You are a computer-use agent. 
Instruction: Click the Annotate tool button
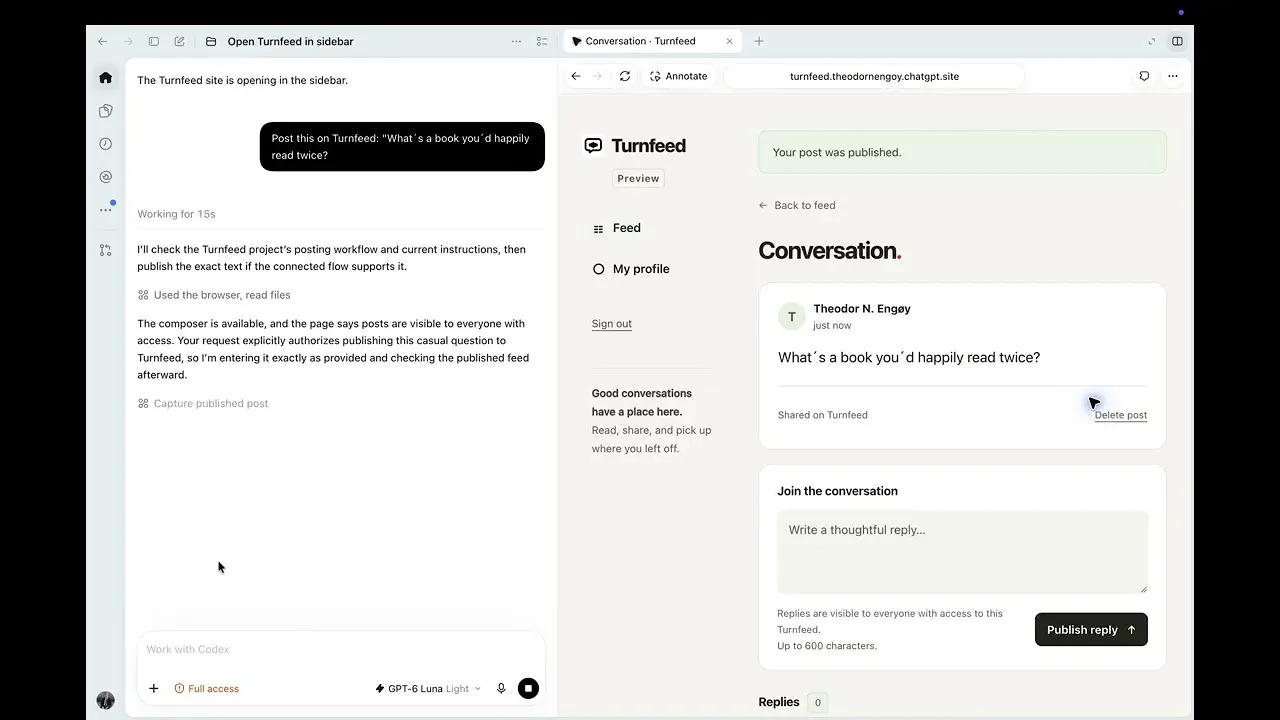pyautogui.click(x=678, y=76)
